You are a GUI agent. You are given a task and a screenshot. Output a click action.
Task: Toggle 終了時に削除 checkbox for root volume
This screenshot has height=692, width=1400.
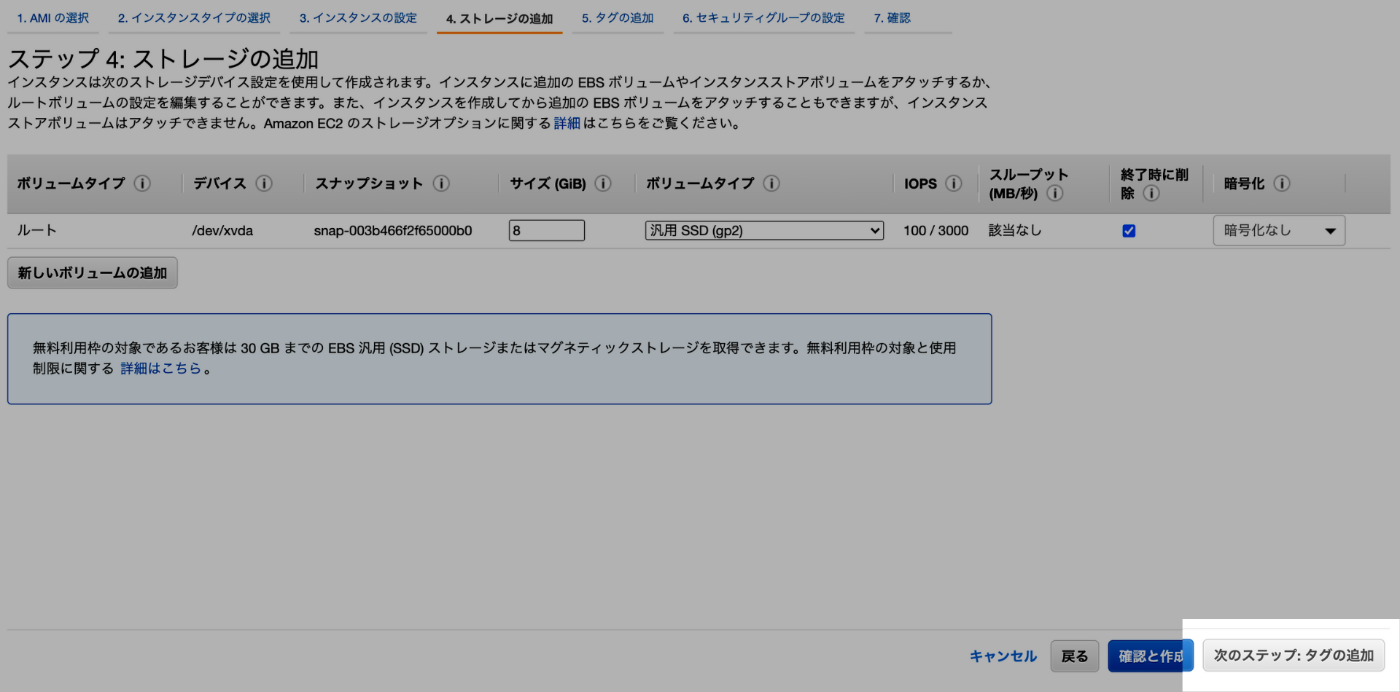(1129, 231)
